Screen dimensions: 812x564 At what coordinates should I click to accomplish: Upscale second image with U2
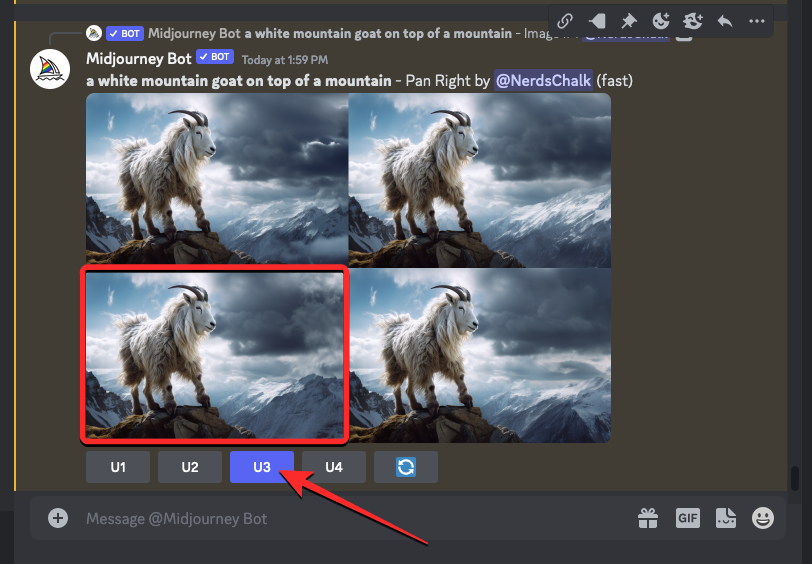(190, 467)
